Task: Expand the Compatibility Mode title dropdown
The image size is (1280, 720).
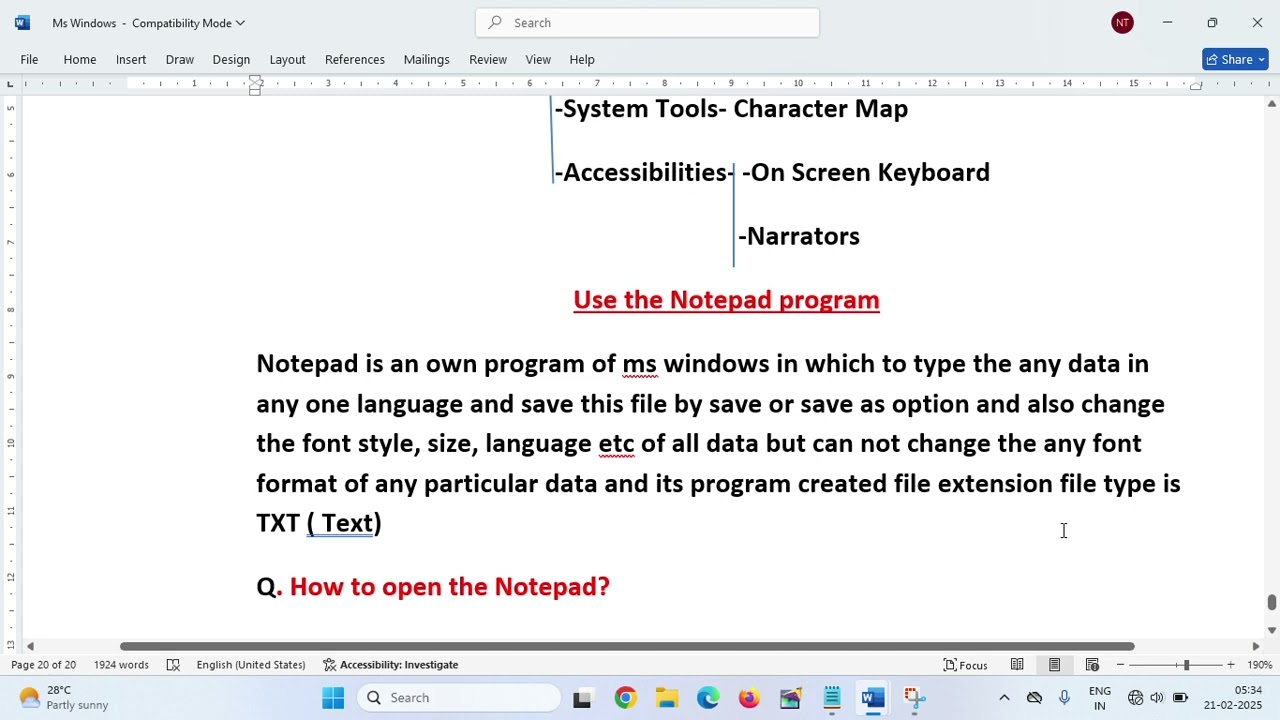Action: click(189, 22)
